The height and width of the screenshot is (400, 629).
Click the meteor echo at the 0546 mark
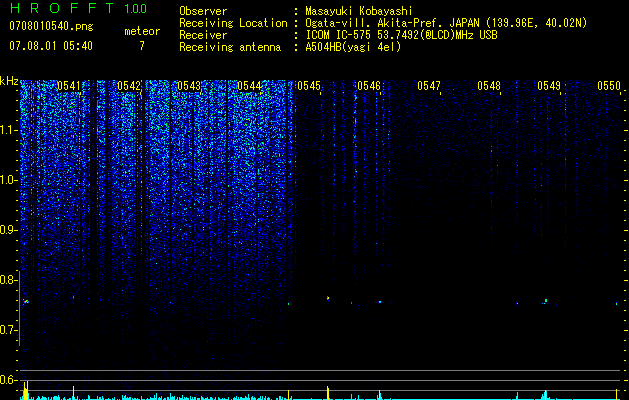coord(379,302)
